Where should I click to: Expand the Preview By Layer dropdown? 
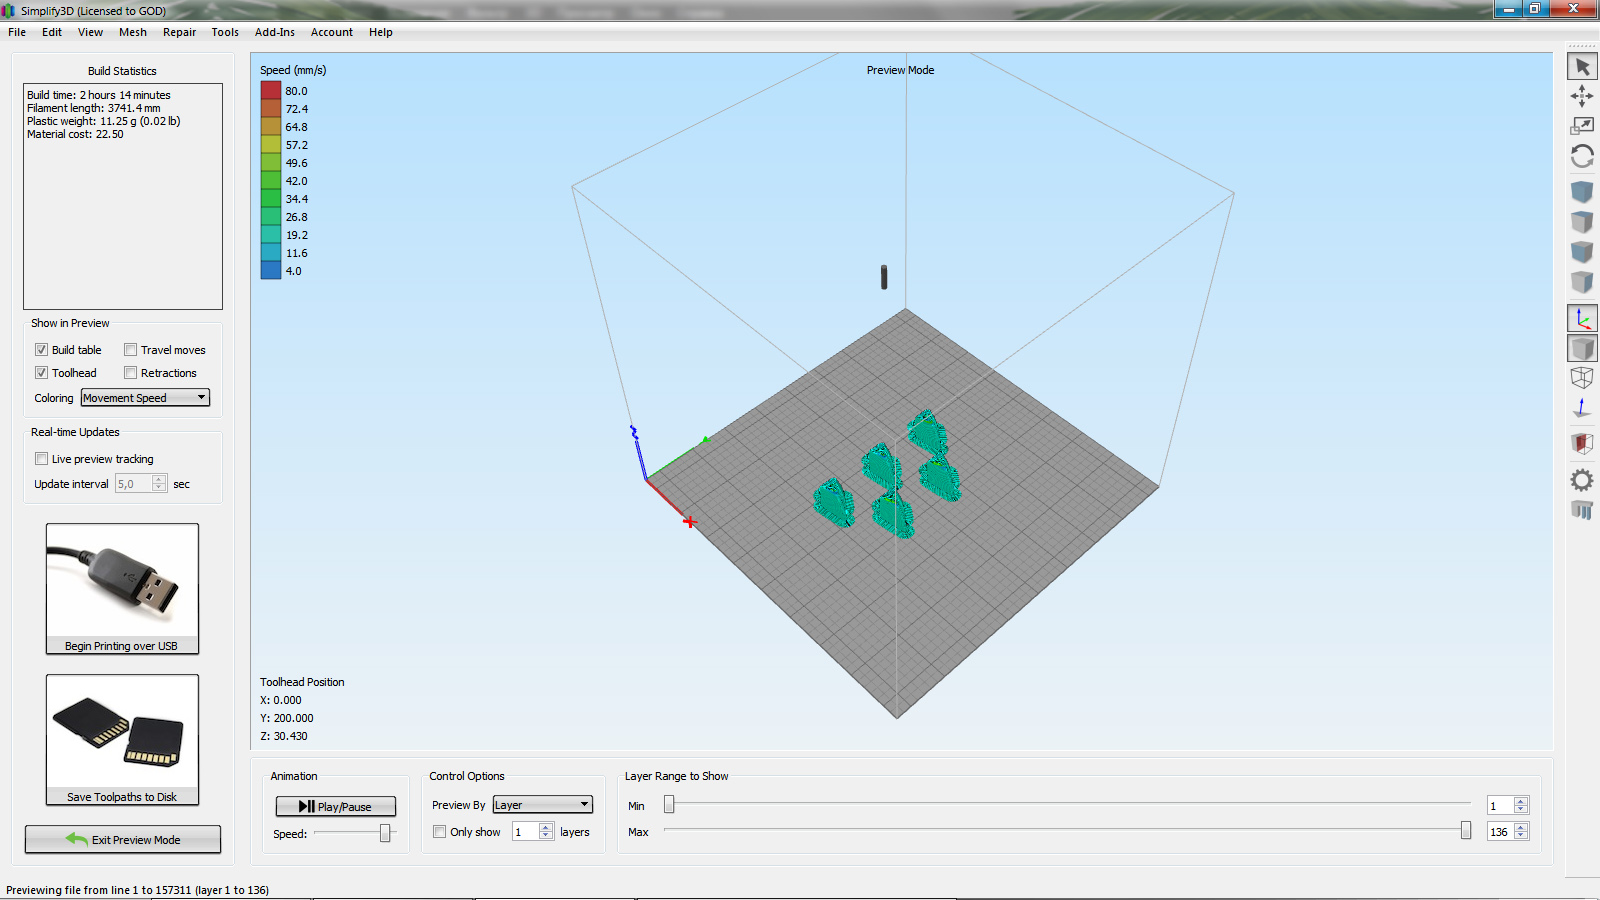point(542,805)
